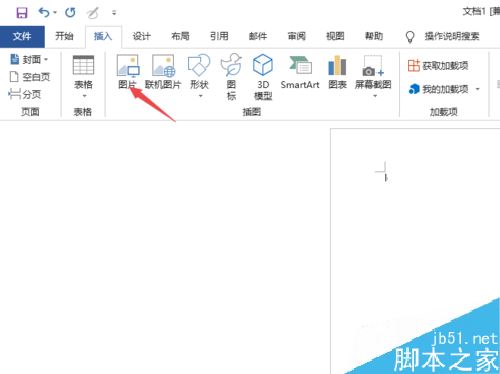Select the 插入 (Insert) tab
Screen dimensions: 500x374
(103, 36)
